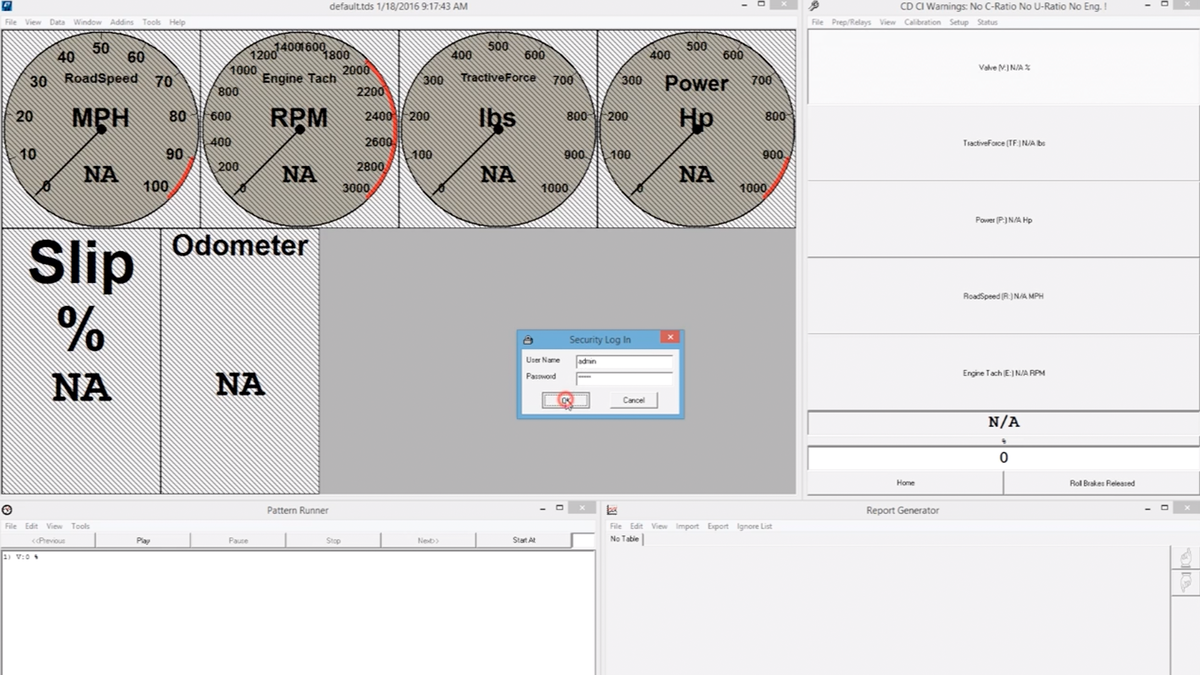This screenshot has width=1200, height=675.
Task: Click the pointing-down hand icon in Report Generator
Action: tap(1185, 583)
